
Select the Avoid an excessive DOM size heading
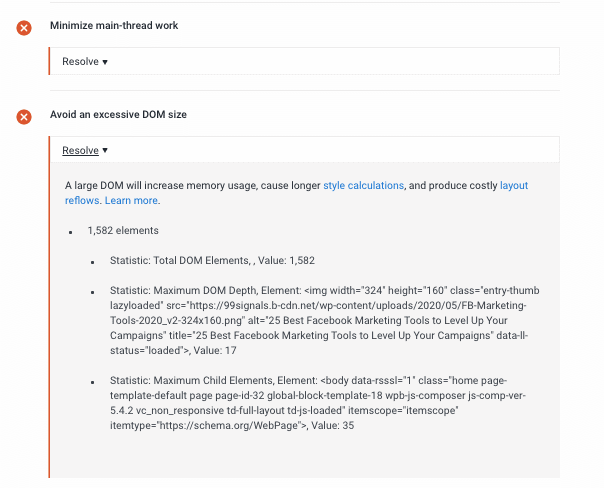(x=118, y=115)
